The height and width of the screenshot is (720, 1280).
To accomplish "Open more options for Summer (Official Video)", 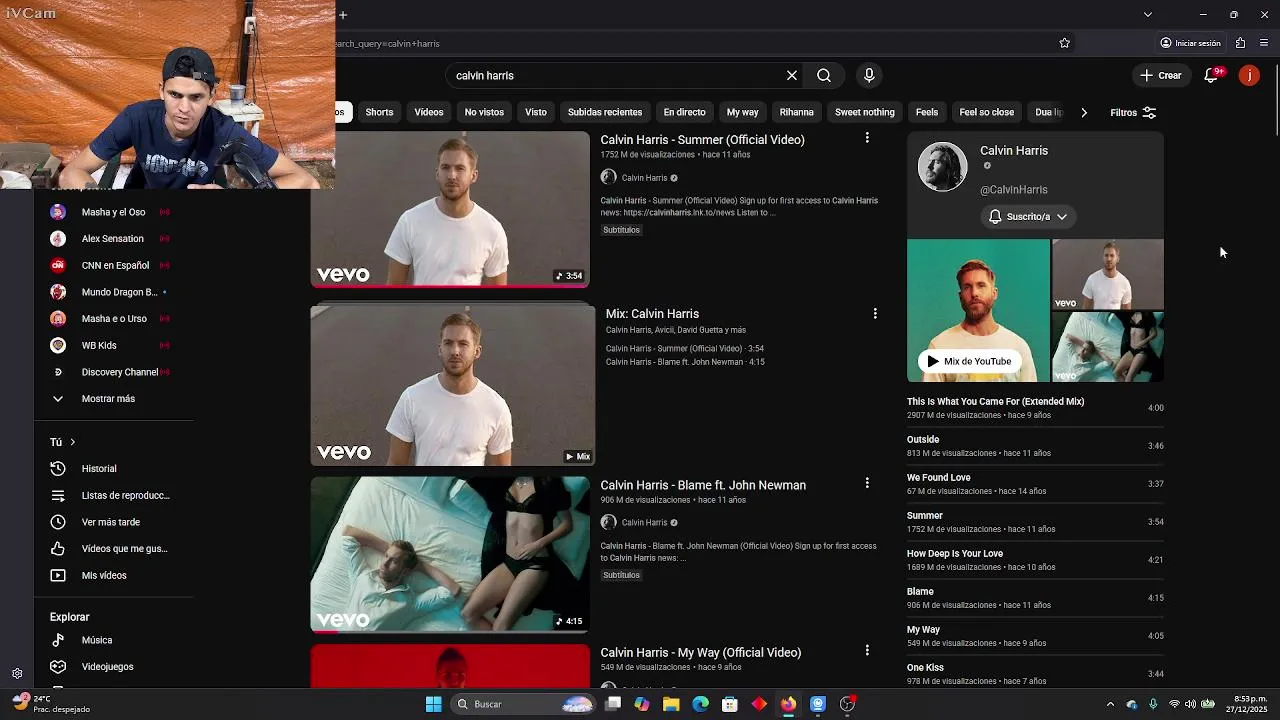I will pos(867,137).
